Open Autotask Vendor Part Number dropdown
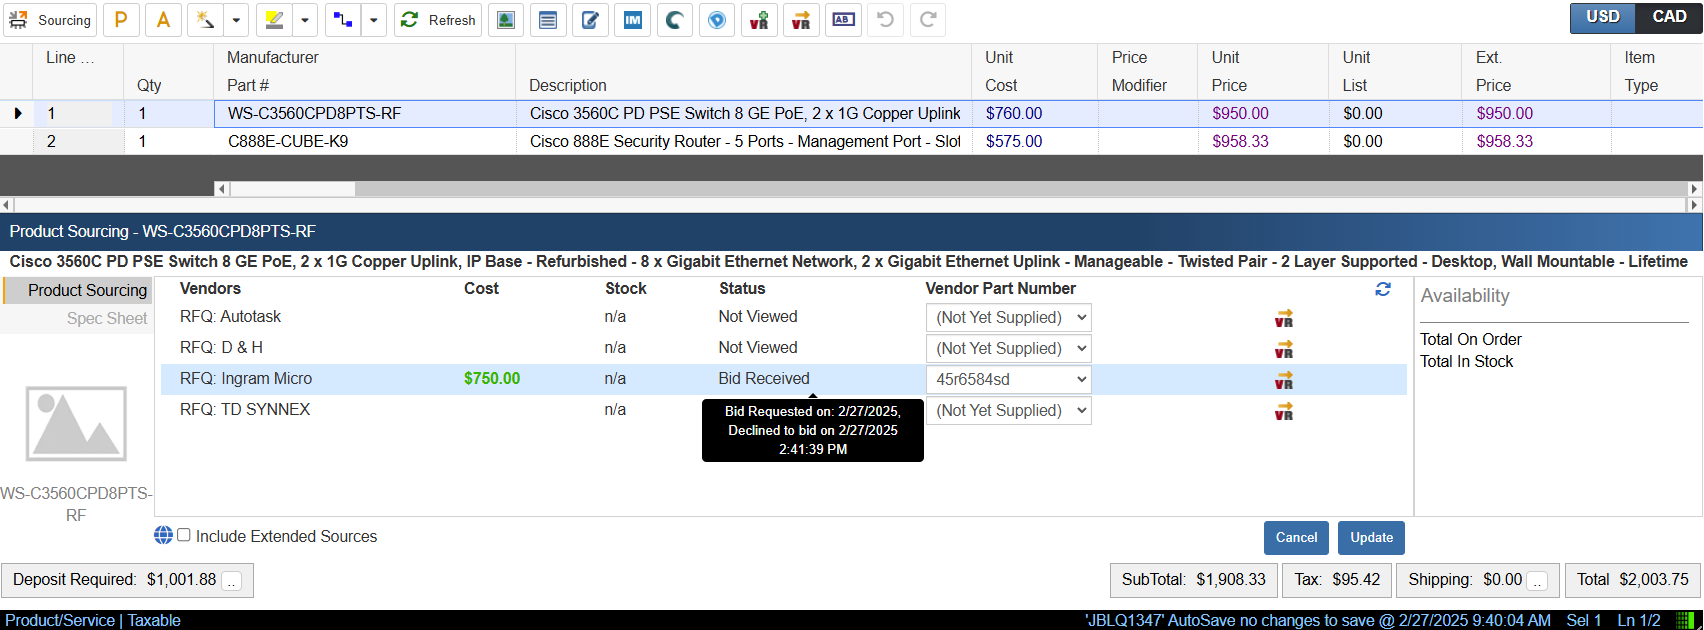 (1008, 318)
